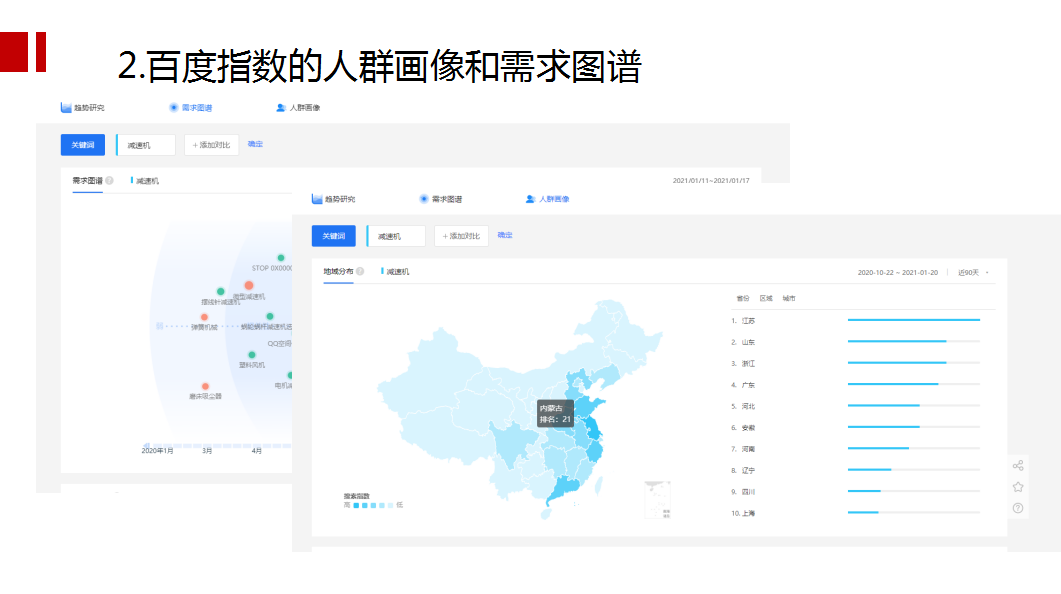The image size is (1061, 594).
Task: Click the 微型减速机 red node
Action: point(249,285)
